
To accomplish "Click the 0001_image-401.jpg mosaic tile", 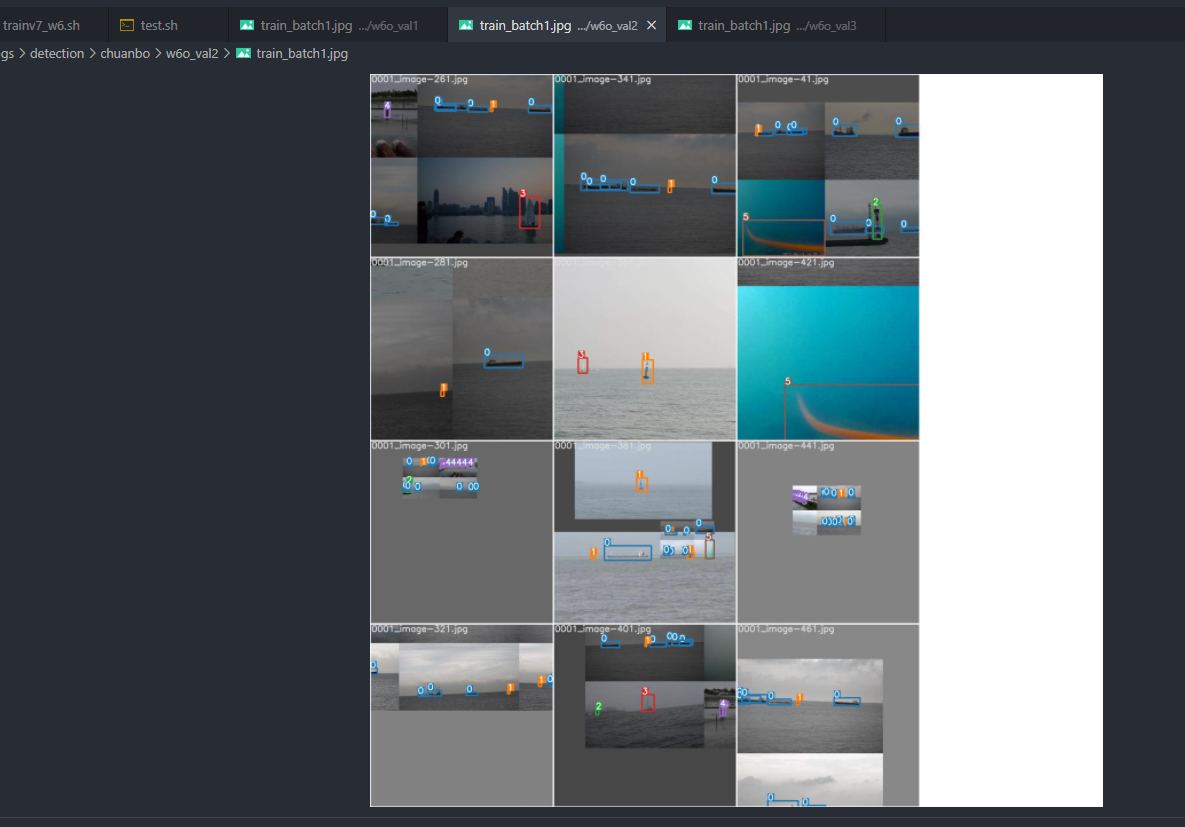I will [x=645, y=715].
